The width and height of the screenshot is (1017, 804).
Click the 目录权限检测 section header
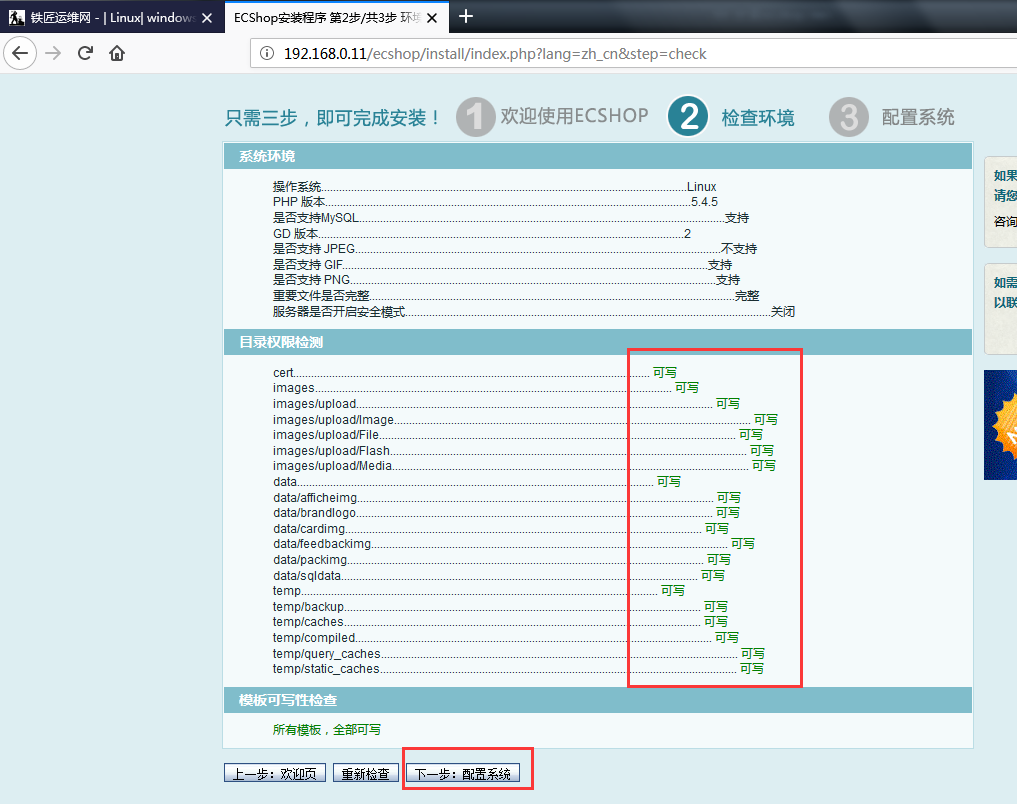tap(597, 342)
